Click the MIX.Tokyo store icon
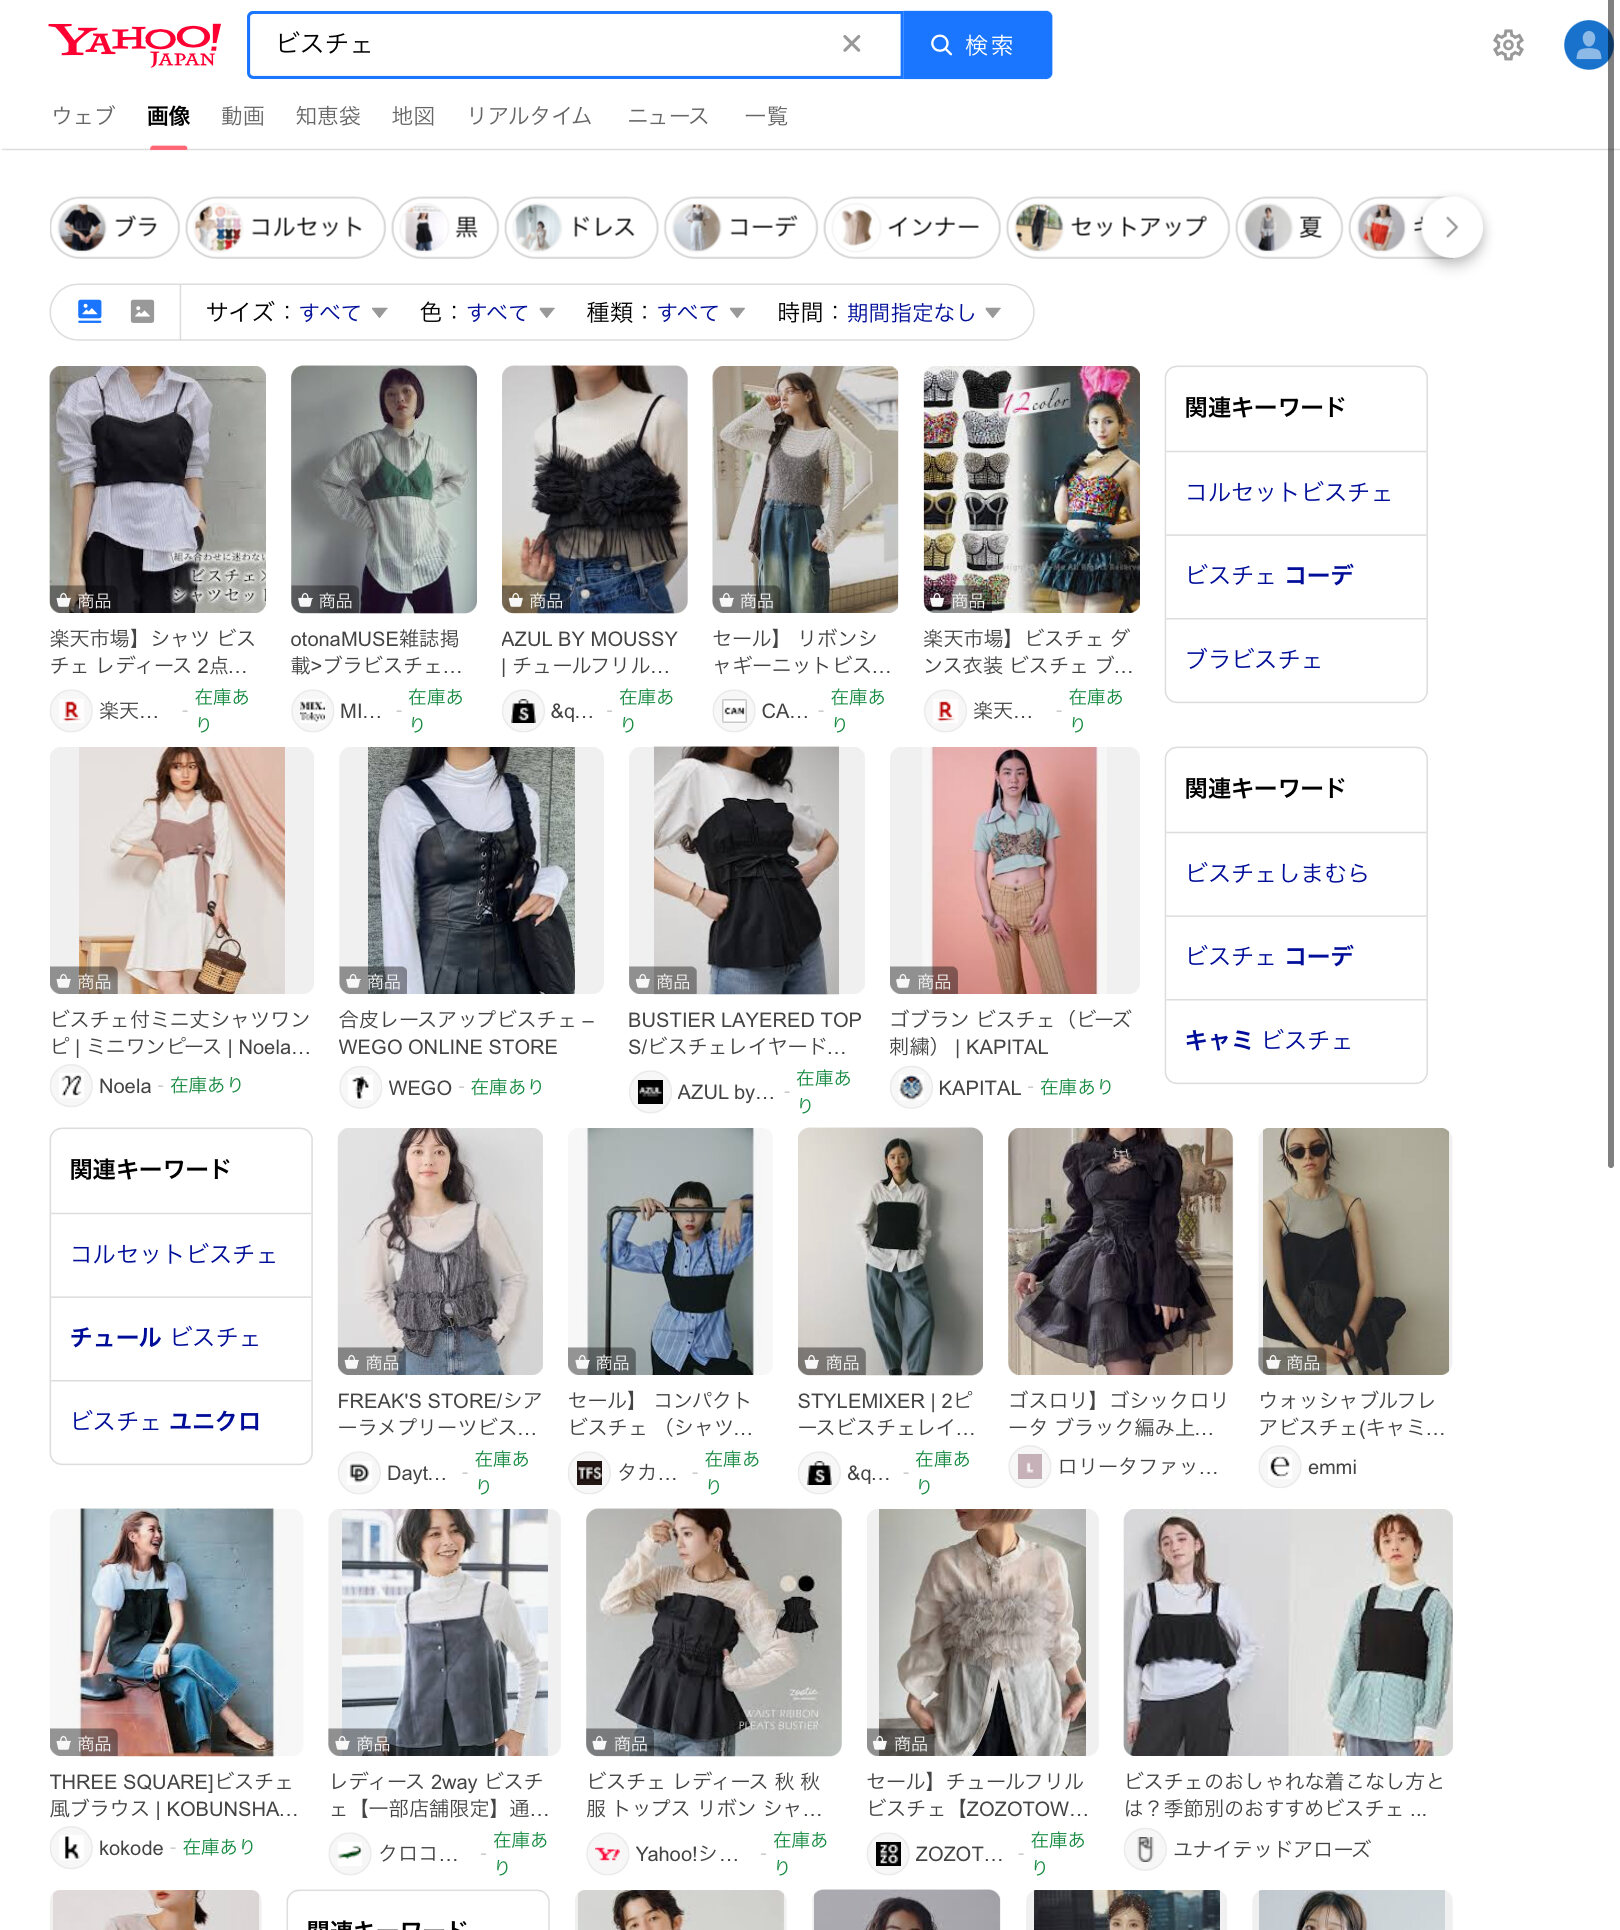 [312, 710]
